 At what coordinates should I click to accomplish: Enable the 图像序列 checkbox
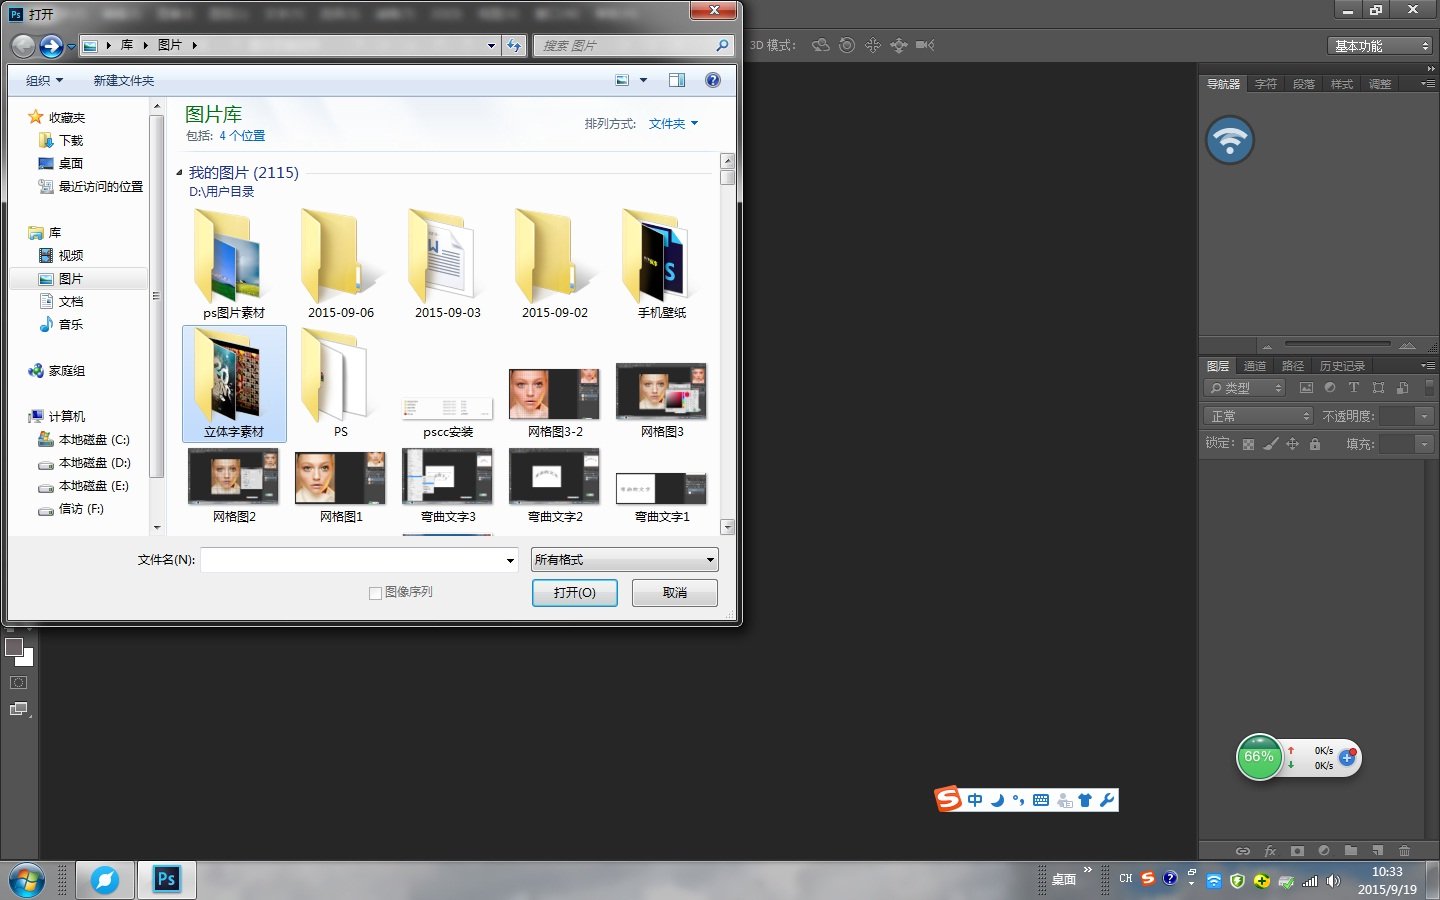[376, 593]
